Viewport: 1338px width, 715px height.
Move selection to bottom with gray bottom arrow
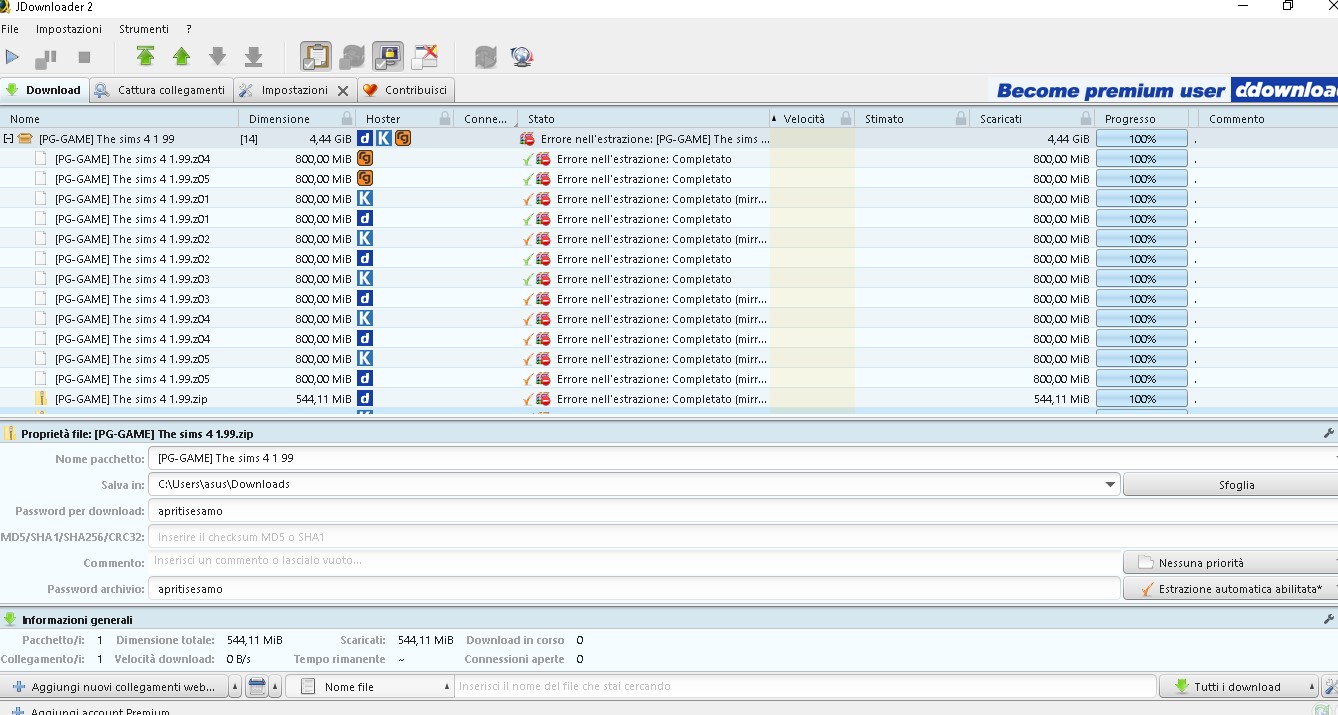pos(254,57)
